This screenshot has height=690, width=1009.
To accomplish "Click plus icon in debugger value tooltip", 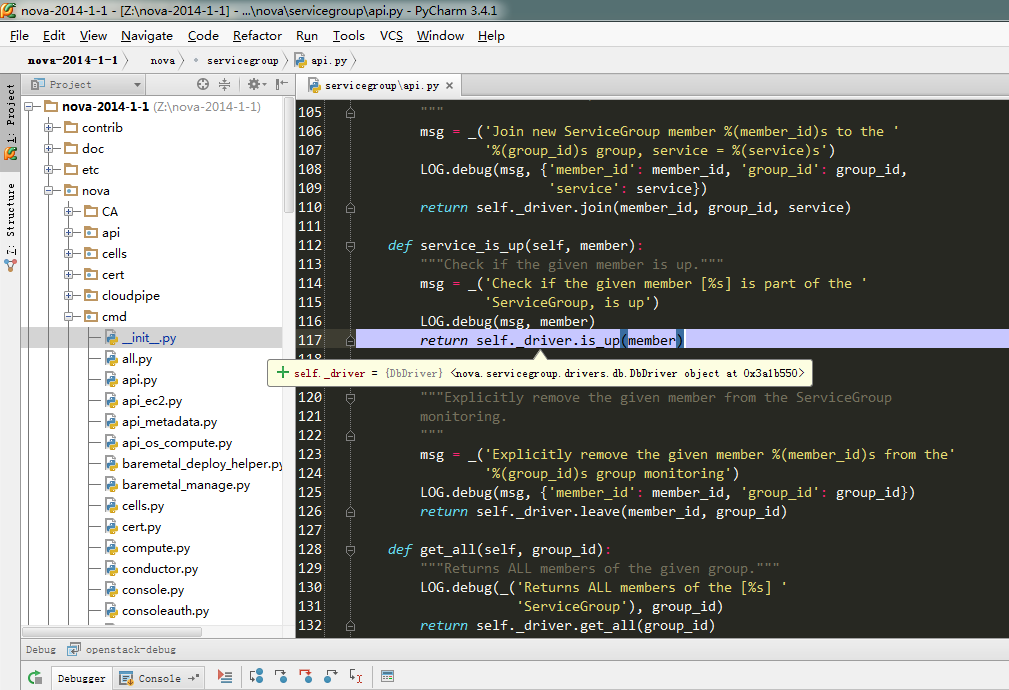I will (x=282, y=373).
